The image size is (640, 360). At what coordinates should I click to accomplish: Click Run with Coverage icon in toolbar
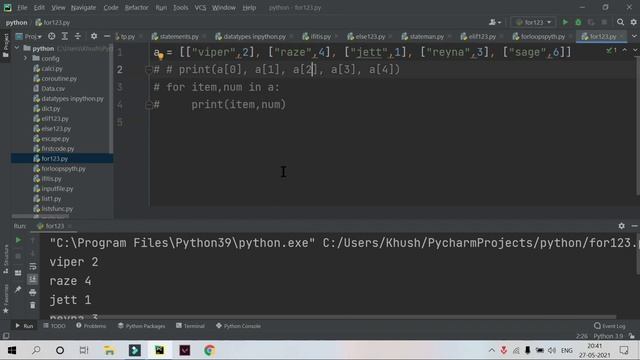coord(591,22)
